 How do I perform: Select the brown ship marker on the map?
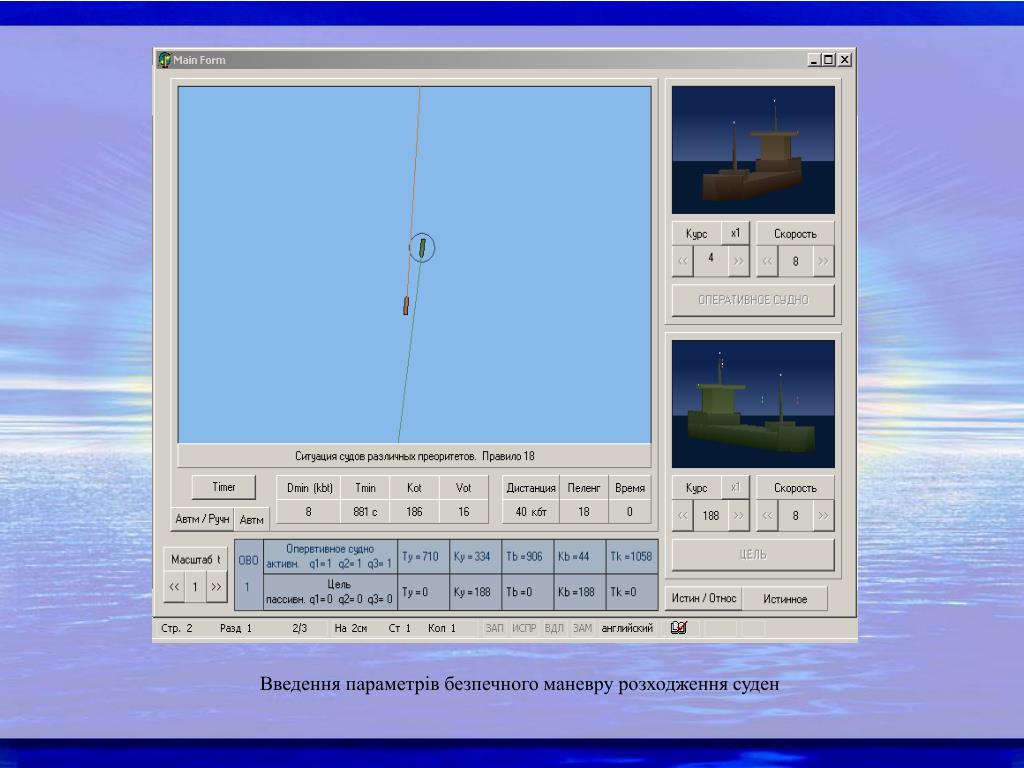point(406,306)
